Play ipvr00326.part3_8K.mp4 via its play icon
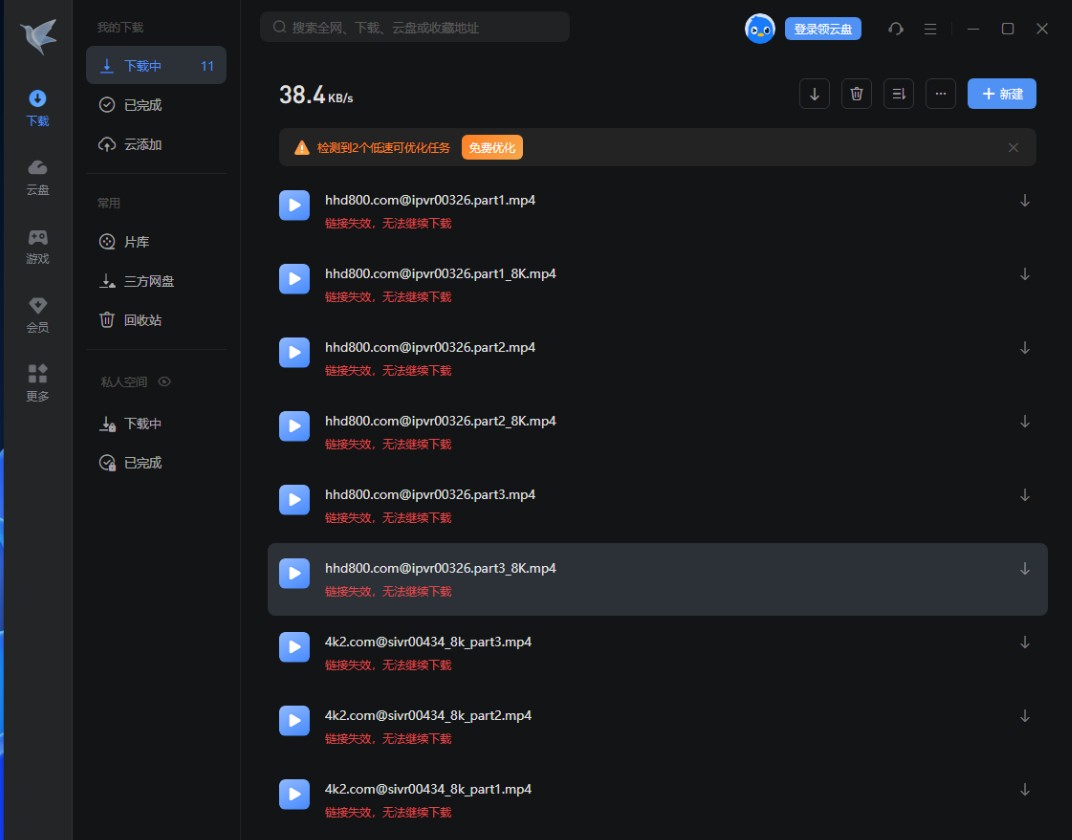 click(295, 573)
